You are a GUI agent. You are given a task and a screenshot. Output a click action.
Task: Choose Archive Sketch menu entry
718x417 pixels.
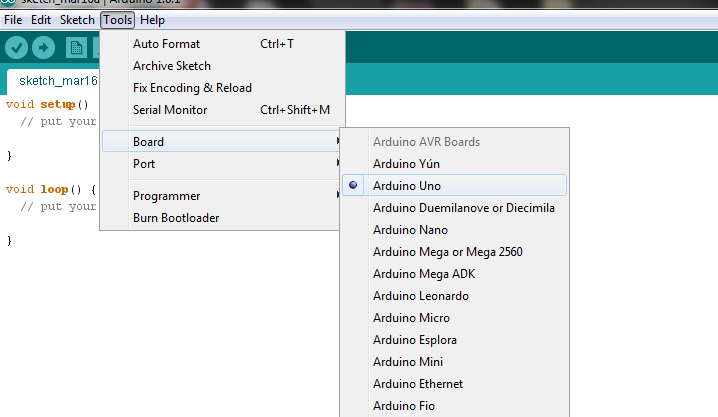(223, 66)
